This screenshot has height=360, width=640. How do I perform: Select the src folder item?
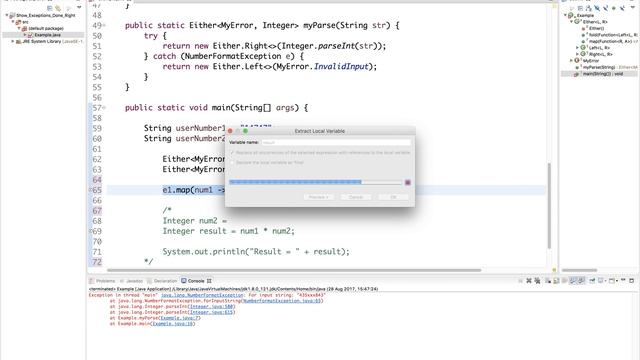point(22,22)
